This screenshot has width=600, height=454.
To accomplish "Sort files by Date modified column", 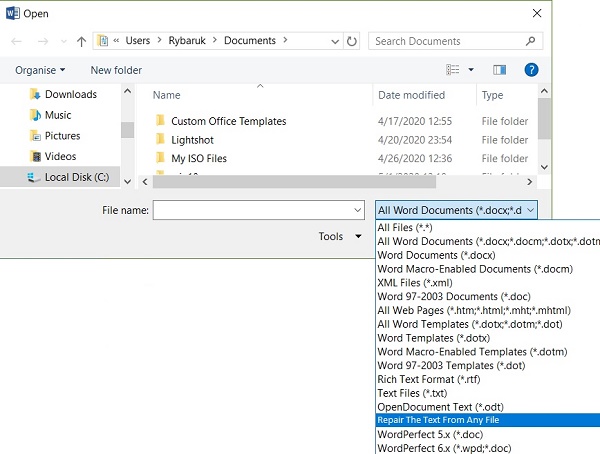I will (411, 95).
